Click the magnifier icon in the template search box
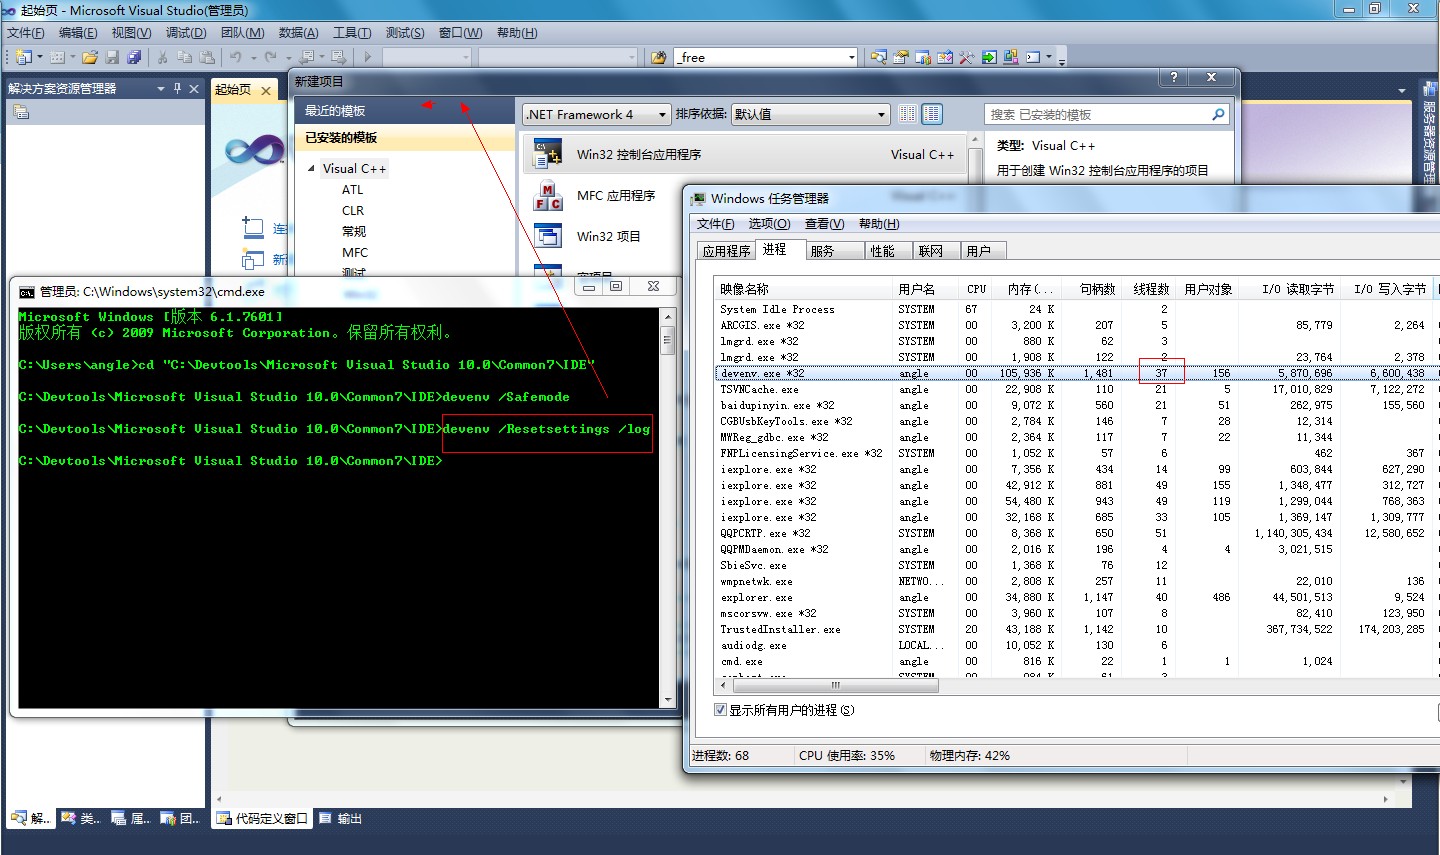The image size is (1440, 855). click(x=1218, y=114)
